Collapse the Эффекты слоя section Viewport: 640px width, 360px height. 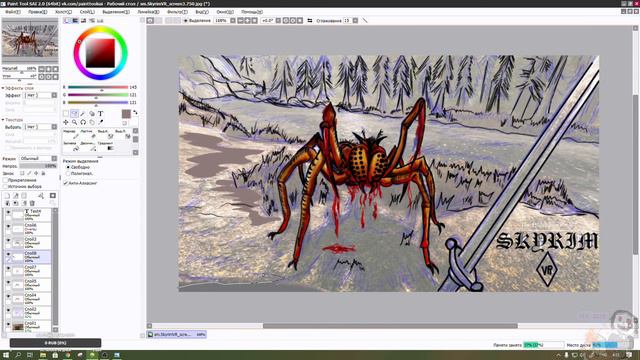(3, 88)
